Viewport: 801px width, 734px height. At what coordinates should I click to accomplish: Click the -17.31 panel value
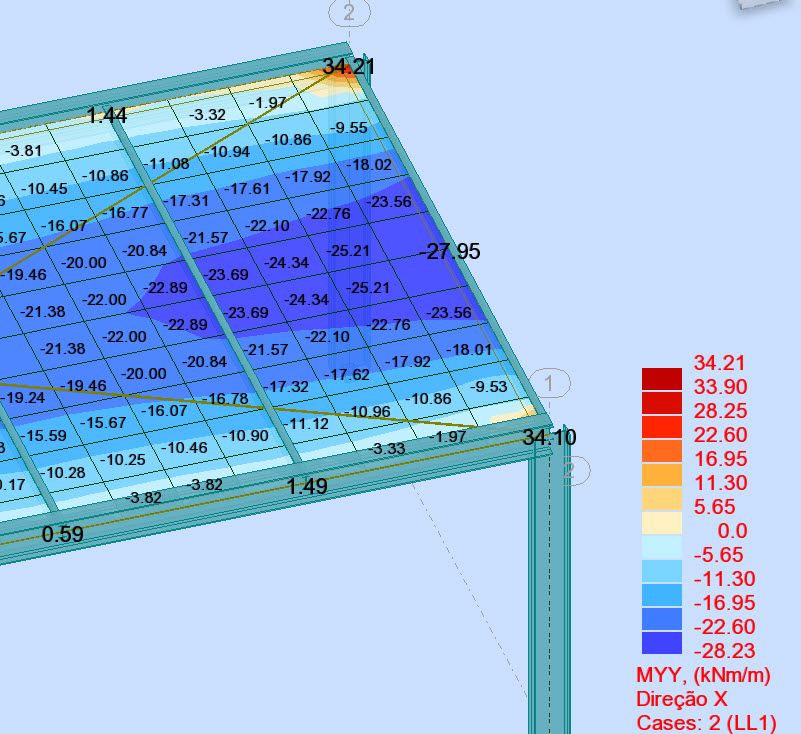click(186, 201)
